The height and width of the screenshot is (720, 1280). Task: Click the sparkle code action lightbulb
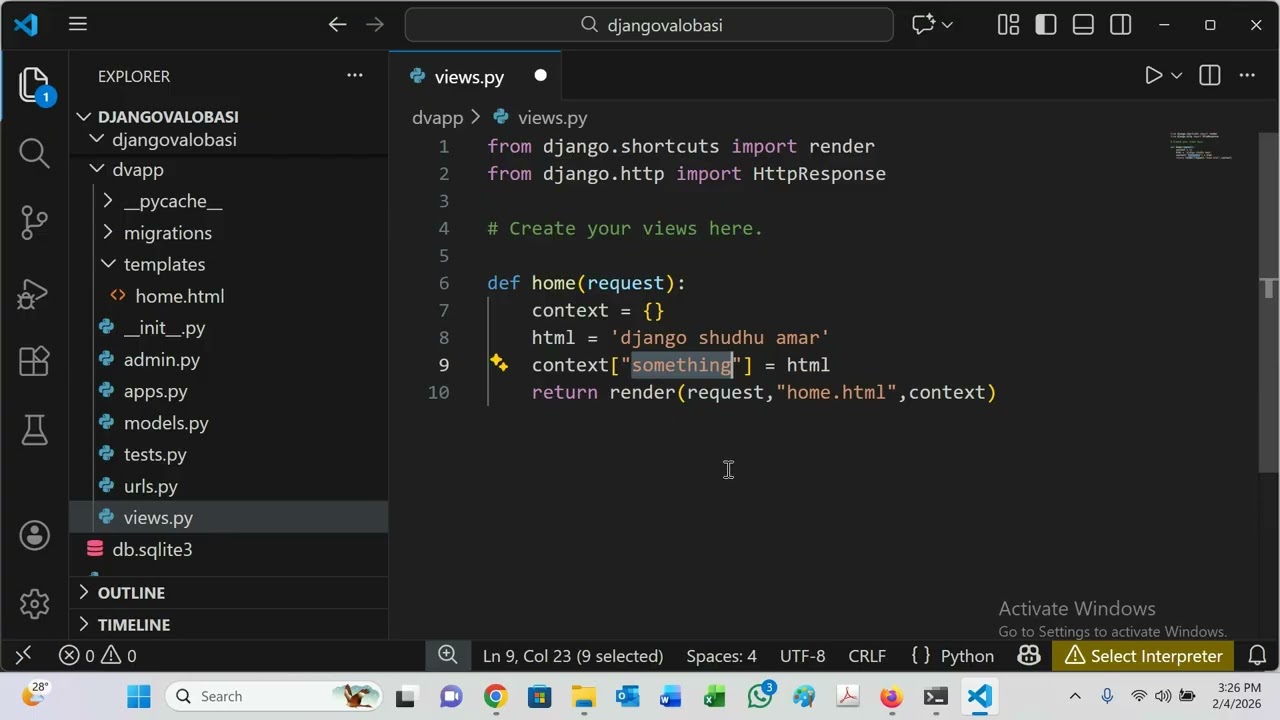(499, 364)
